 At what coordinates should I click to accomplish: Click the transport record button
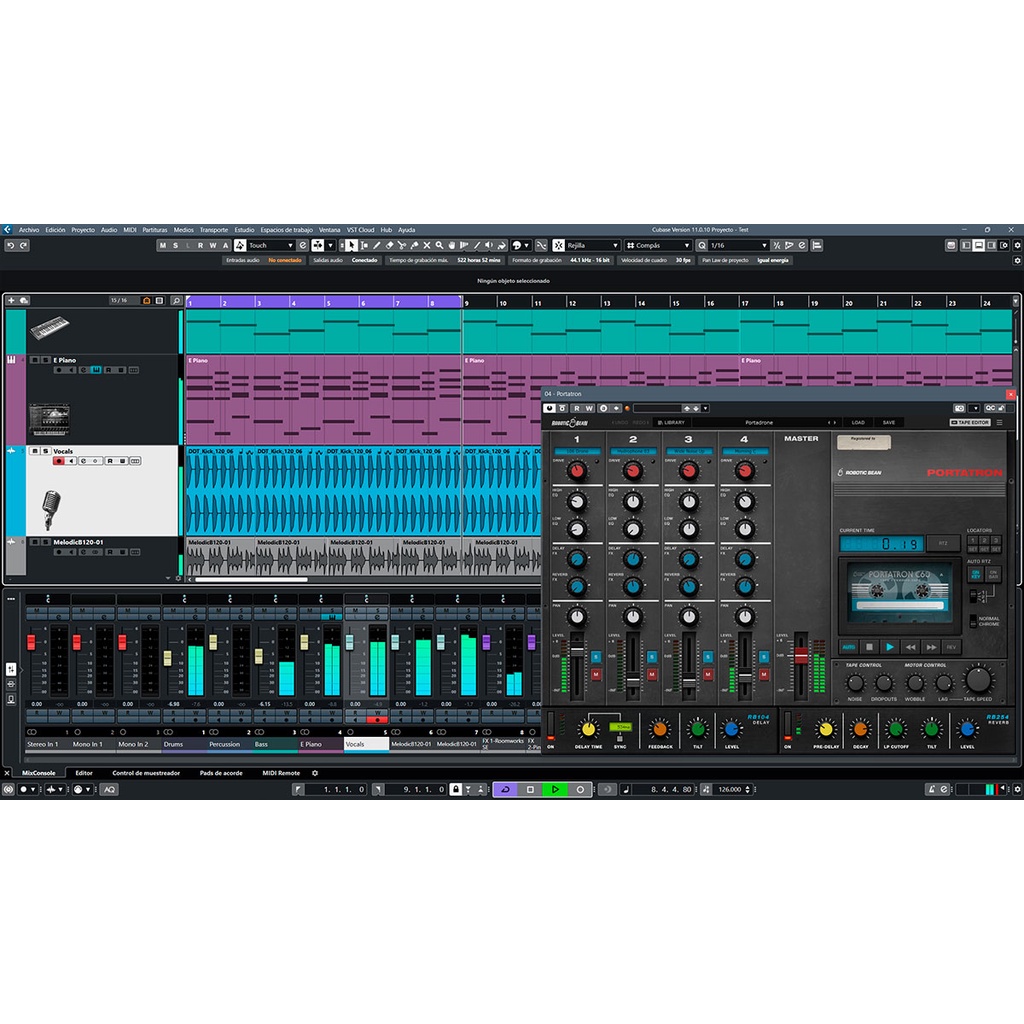coord(580,789)
